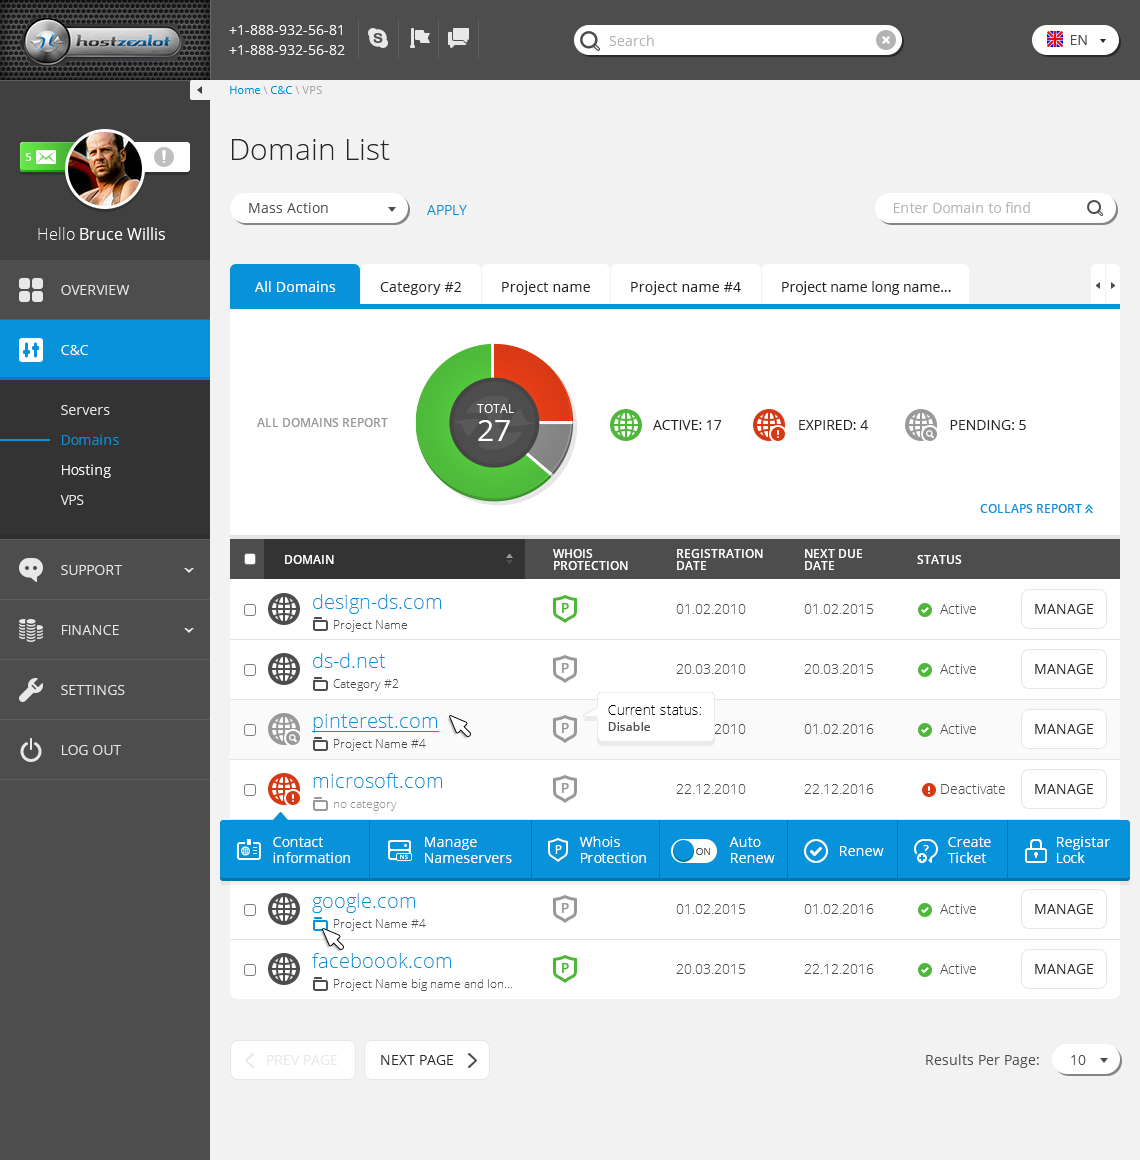
Task: Click the hostzealot logo
Action: coord(104,41)
